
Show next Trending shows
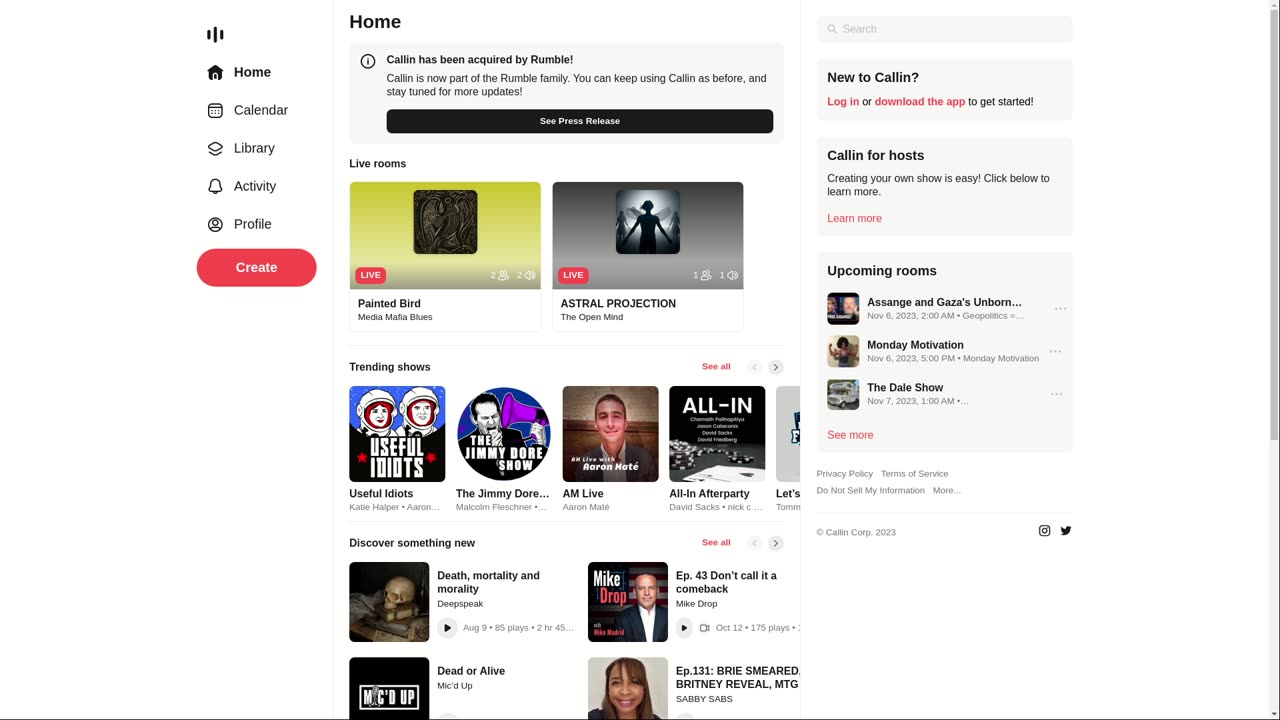pos(775,367)
